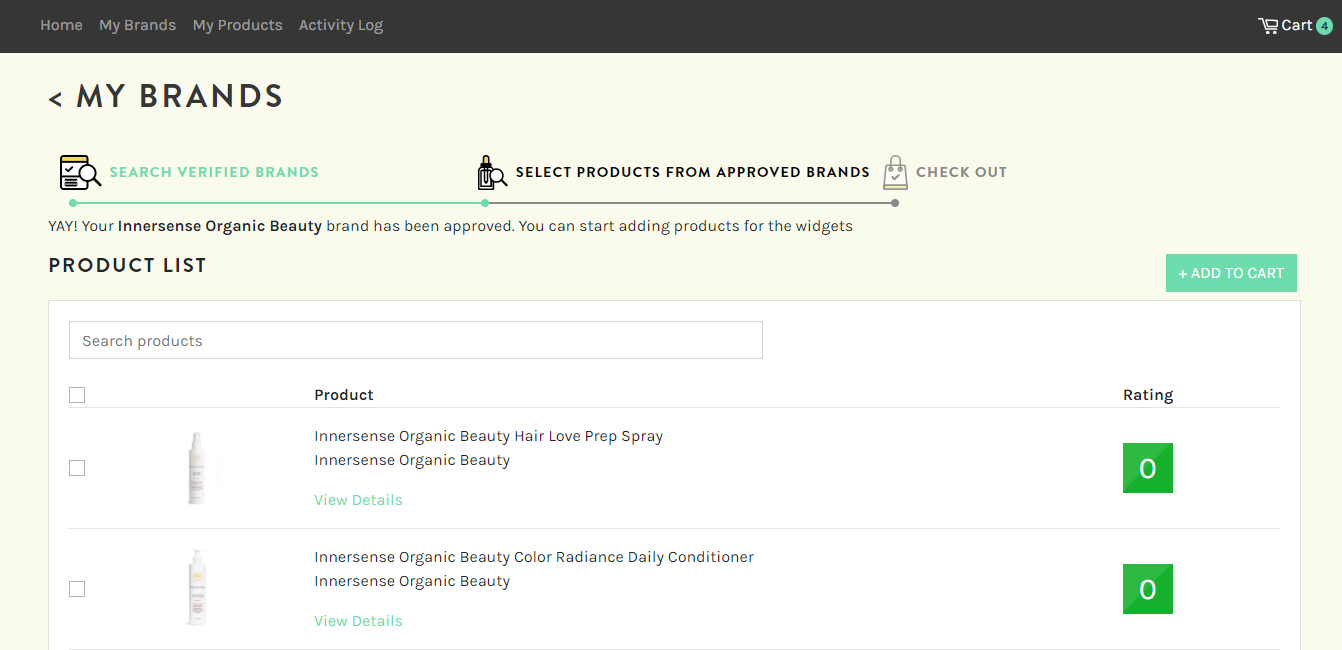Check the Color Radiance Daily Conditioner checkbox

point(77,589)
